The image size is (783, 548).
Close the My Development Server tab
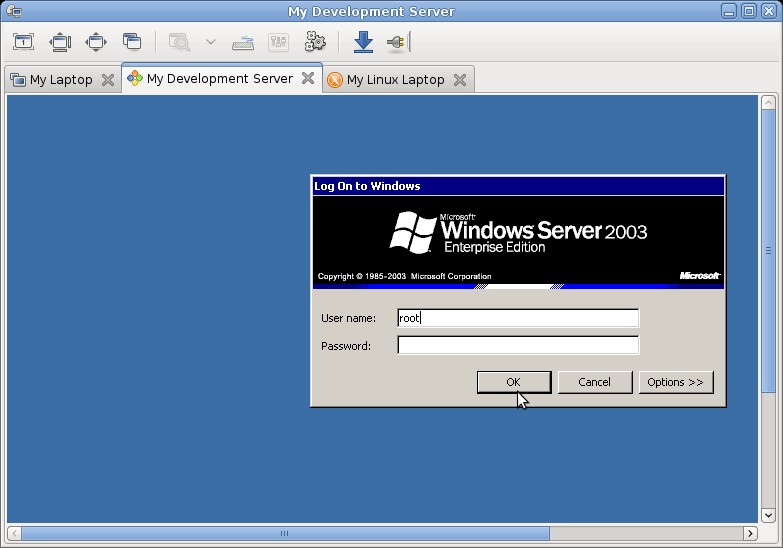point(309,79)
